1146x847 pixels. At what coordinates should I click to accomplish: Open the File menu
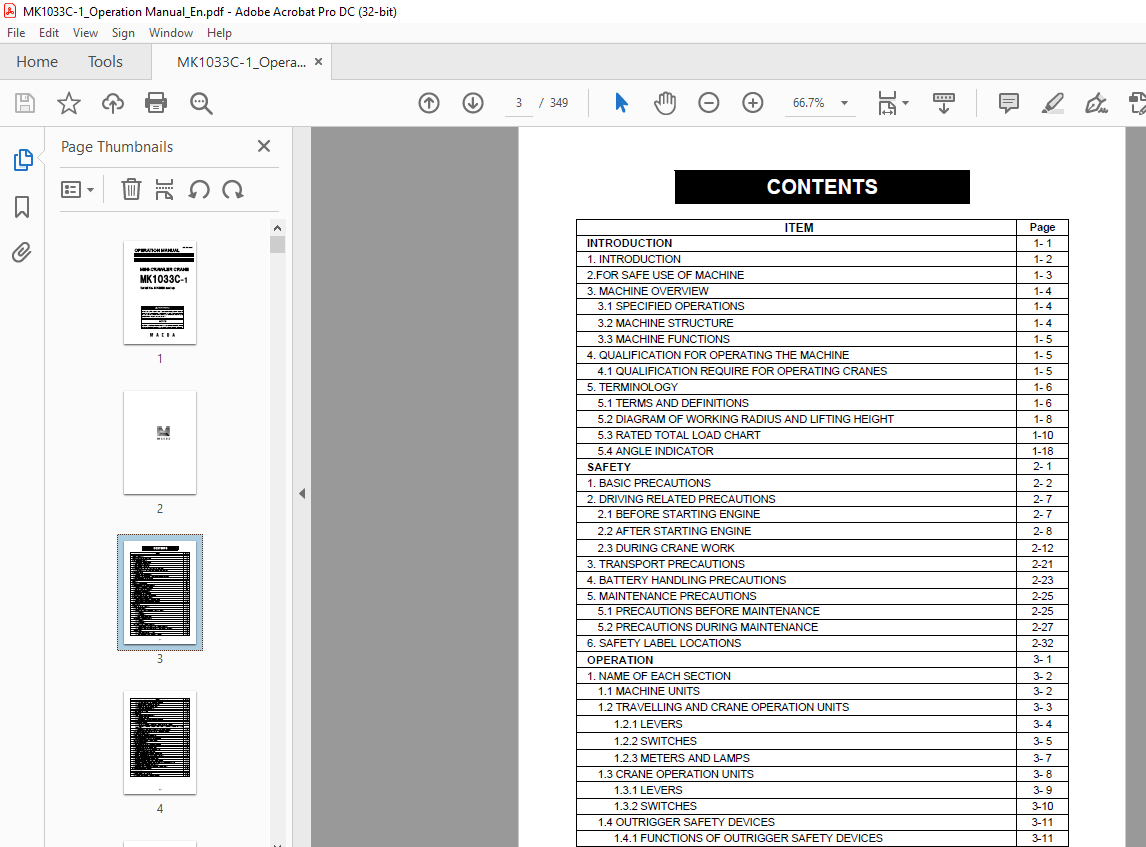[16, 33]
